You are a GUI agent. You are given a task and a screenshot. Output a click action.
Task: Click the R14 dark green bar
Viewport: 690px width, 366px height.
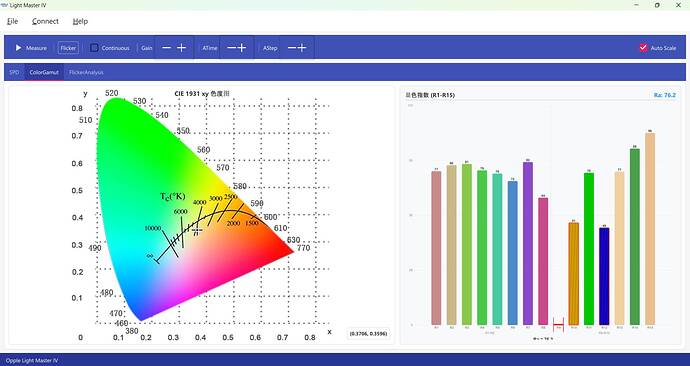[x=635, y=237]
